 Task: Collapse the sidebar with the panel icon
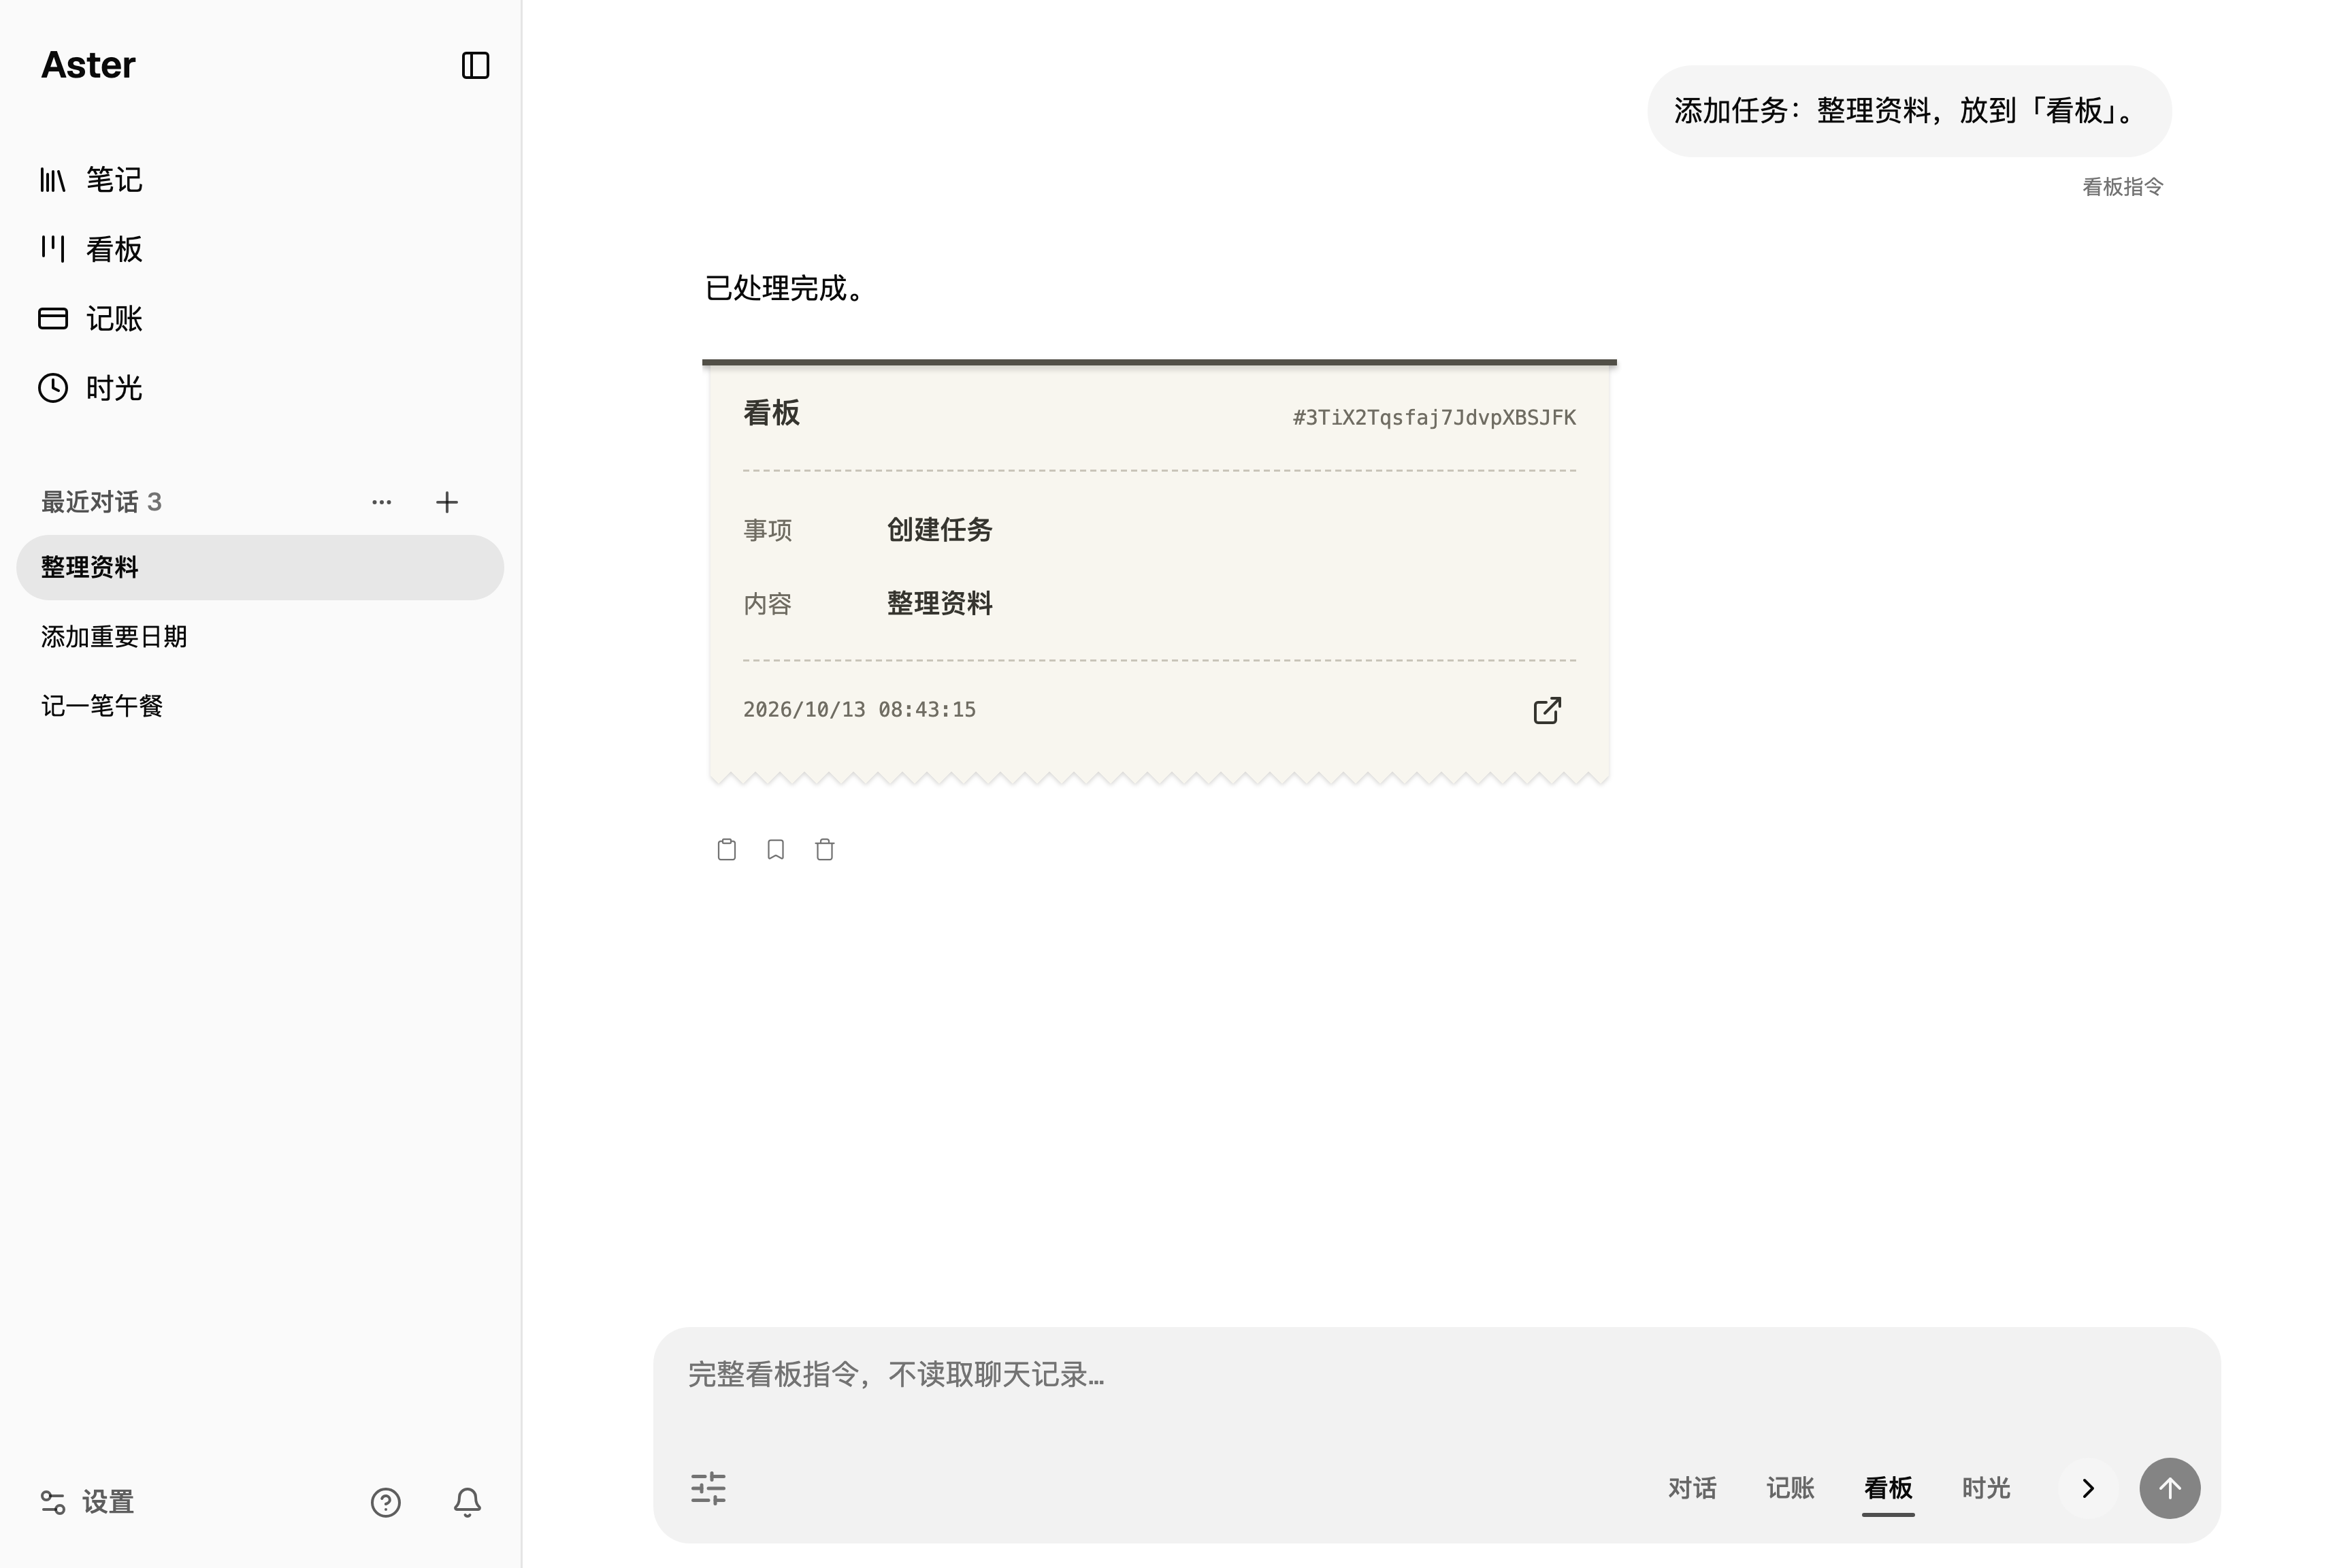pyautogui.click(x=475, y=65)
